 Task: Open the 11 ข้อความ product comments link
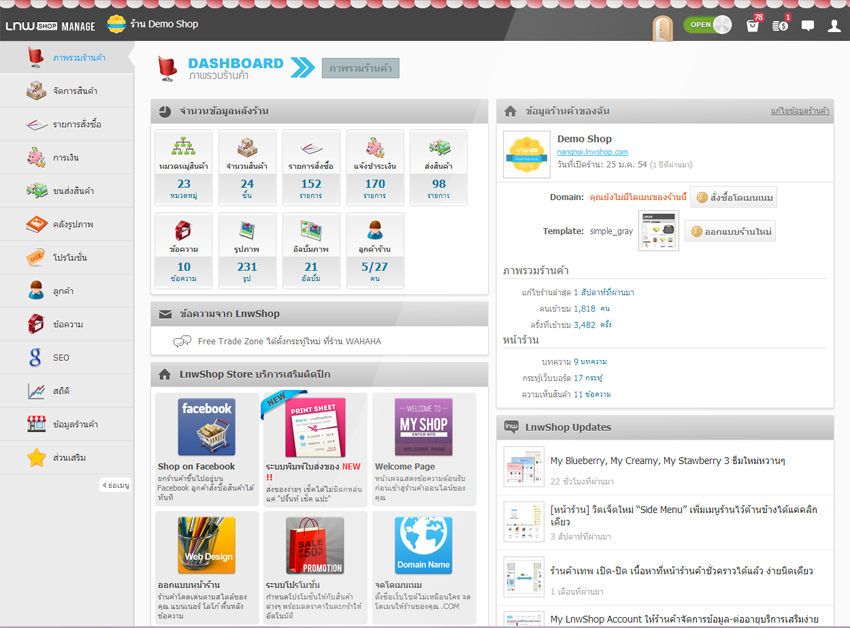point(592,394)
